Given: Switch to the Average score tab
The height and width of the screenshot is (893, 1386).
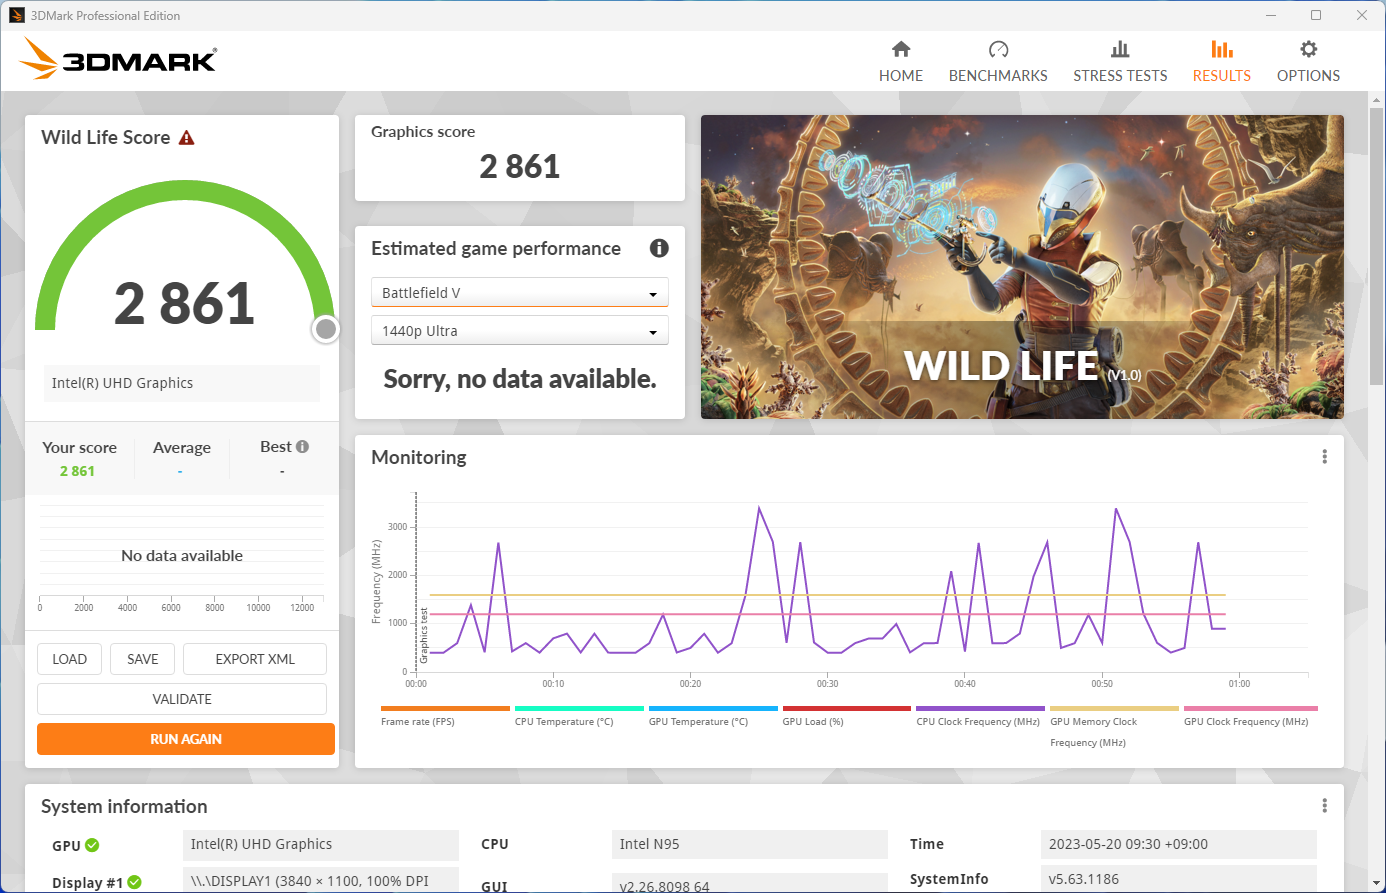Looking at the screenshot, I should pyautogui.click(x=181, y=447).
